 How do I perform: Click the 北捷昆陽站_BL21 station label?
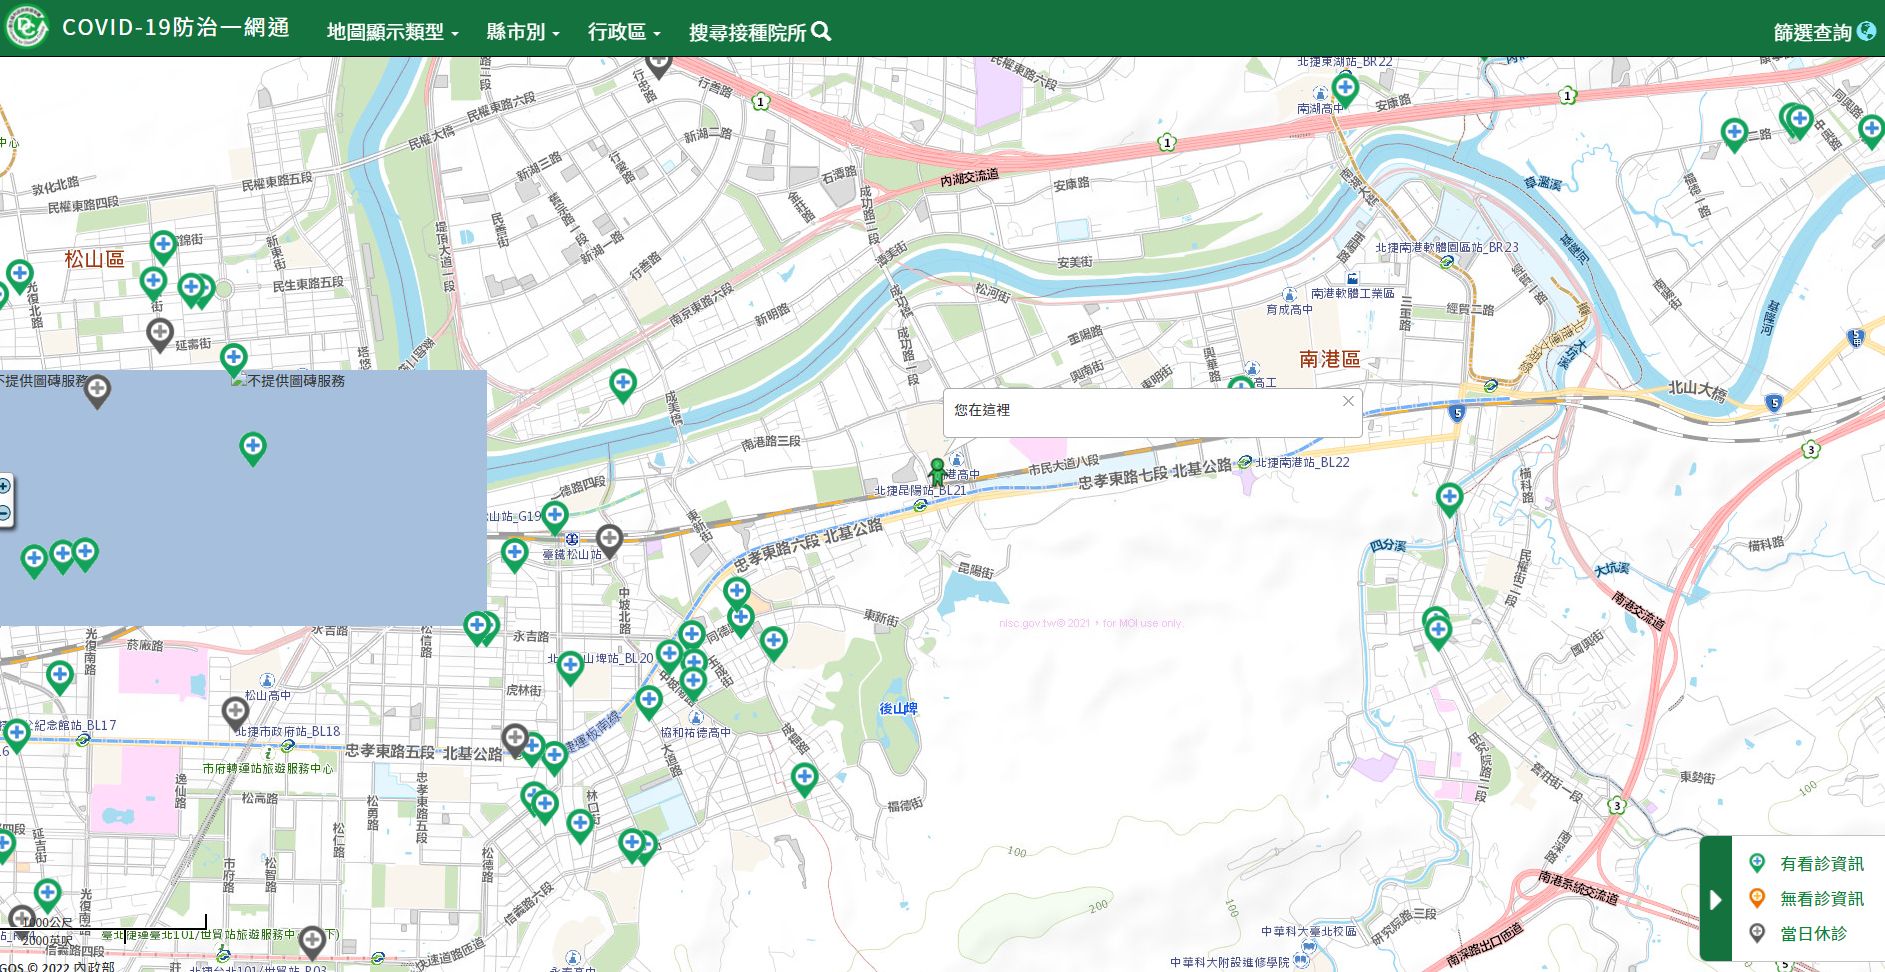pyautogui.click(x=921, y=491)
